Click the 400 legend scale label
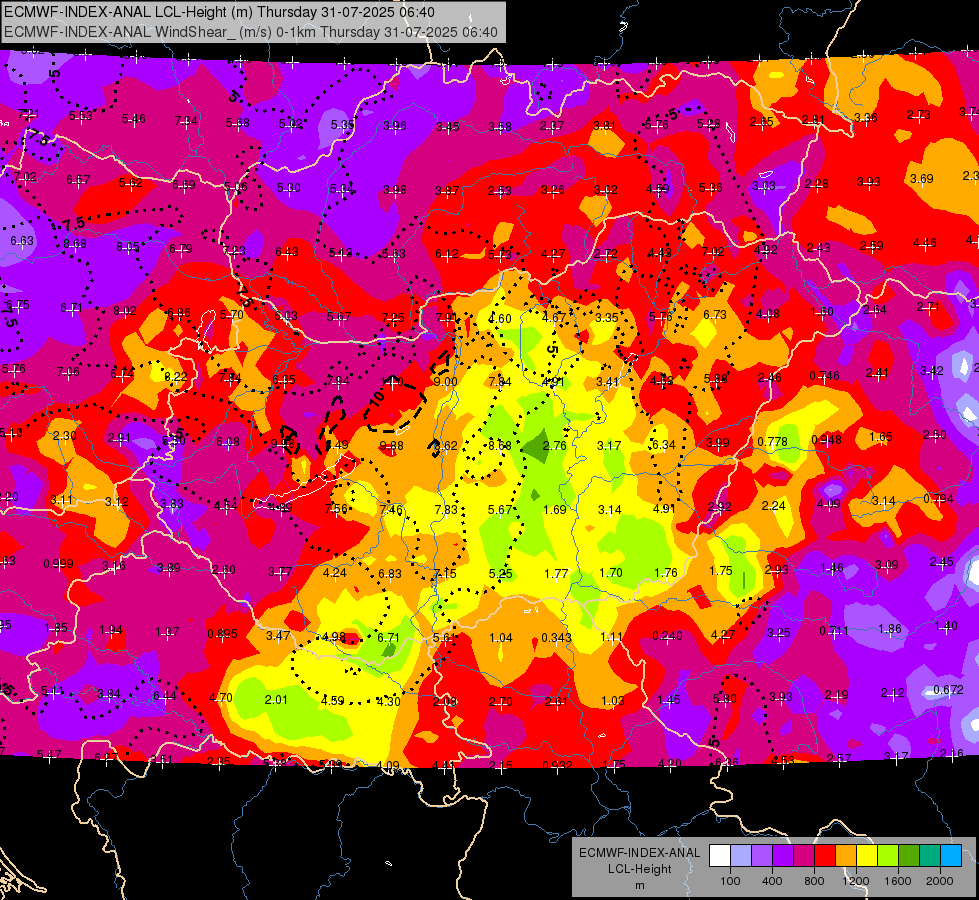This screenshot has height=900, width=979. (772, 881)
